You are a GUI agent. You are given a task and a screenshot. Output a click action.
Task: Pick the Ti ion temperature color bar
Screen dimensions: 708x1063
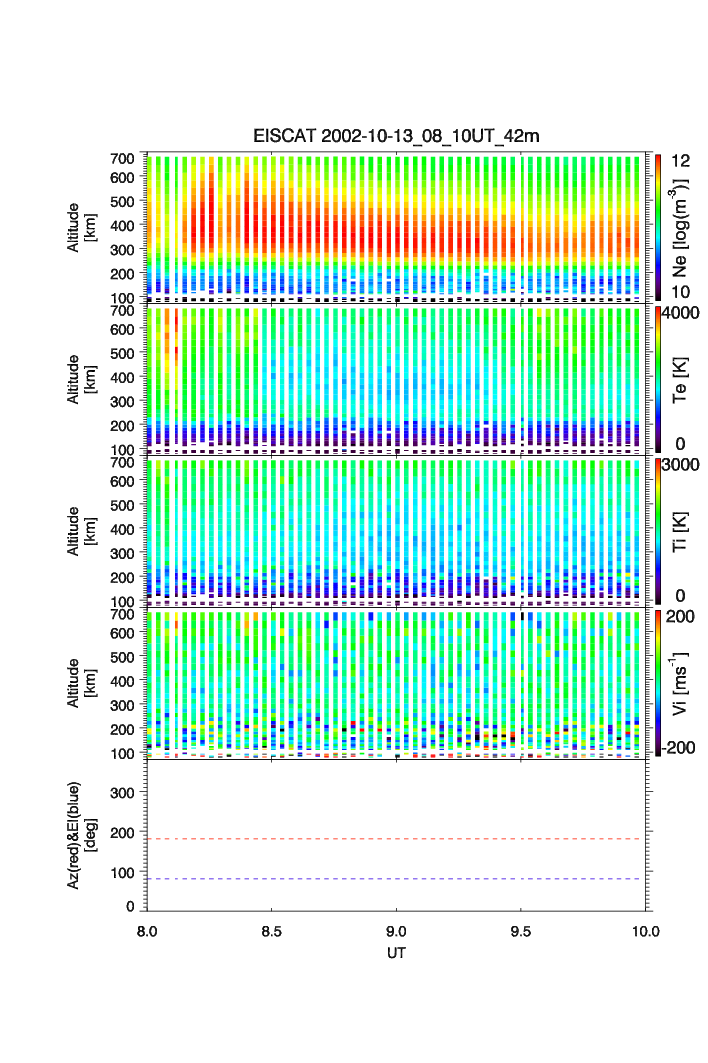tap(658, 531)
